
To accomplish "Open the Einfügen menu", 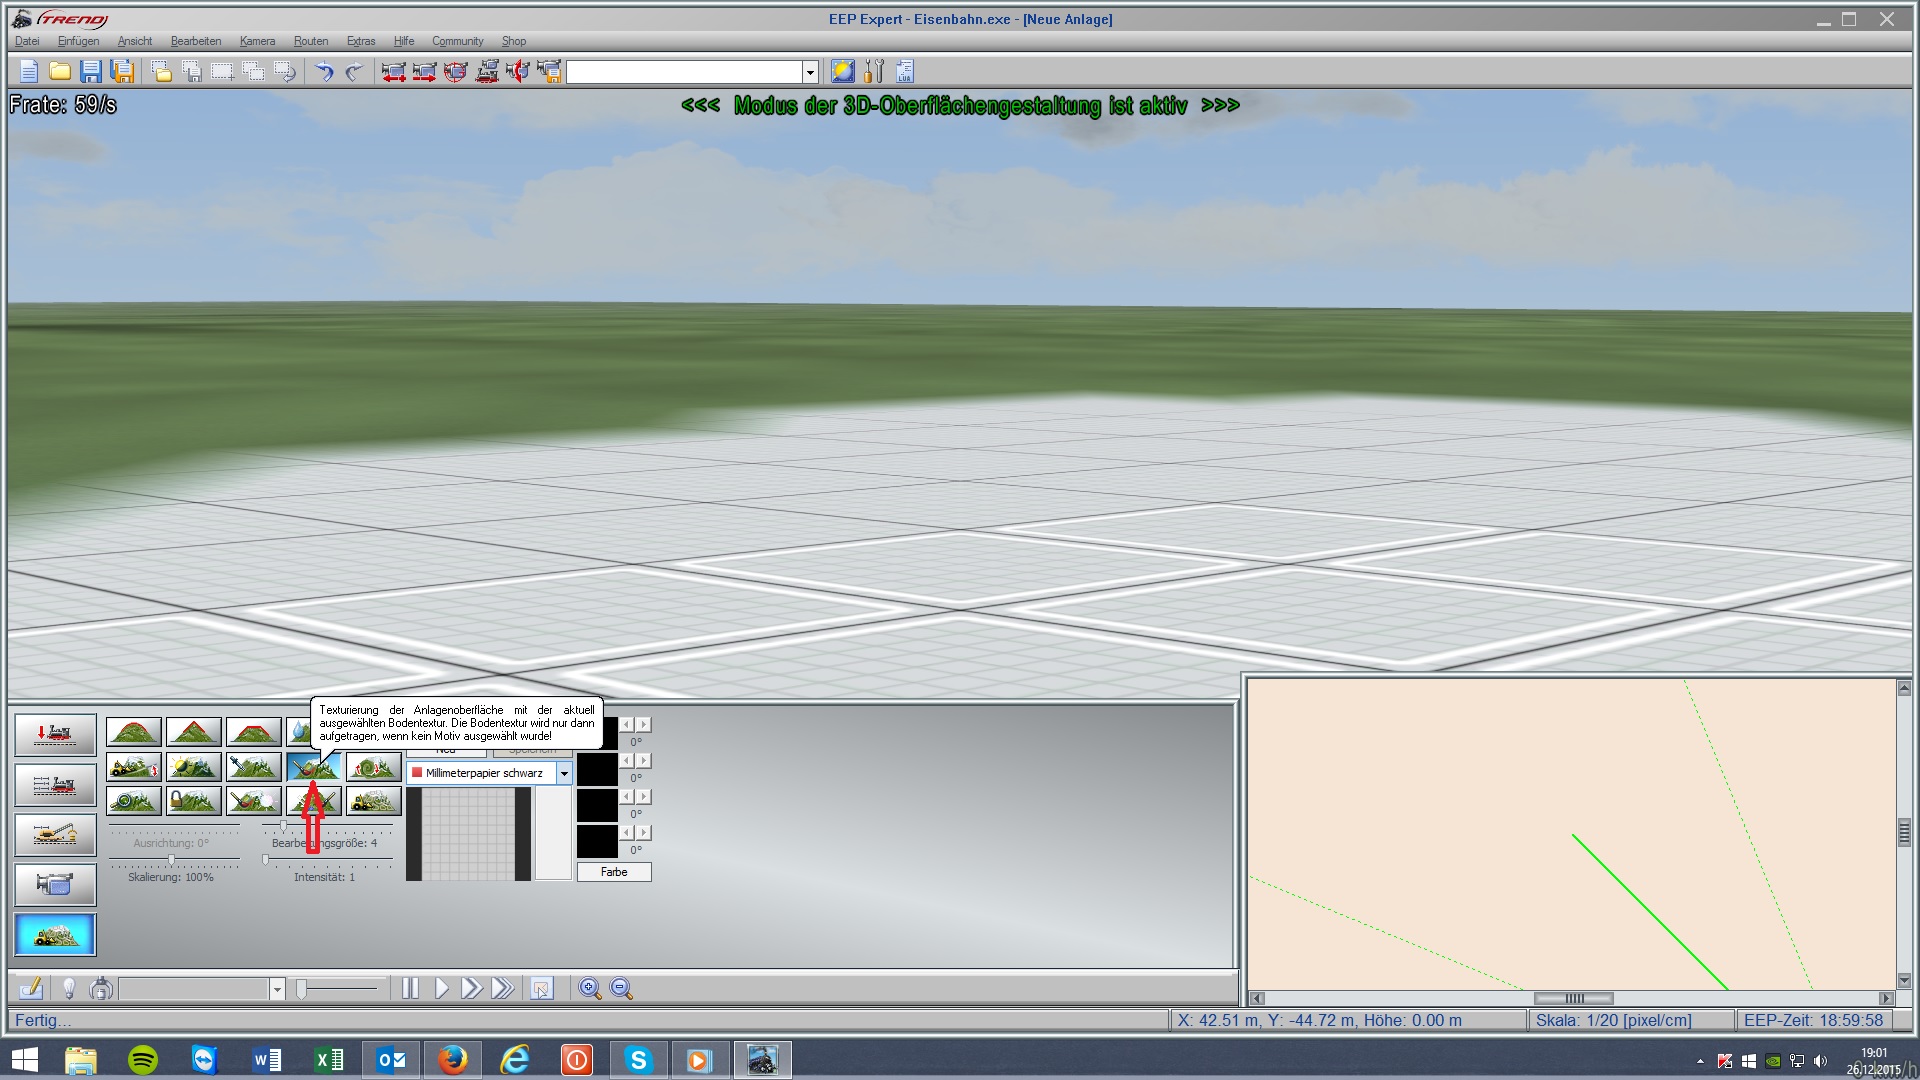I will [x=78, y=41].
